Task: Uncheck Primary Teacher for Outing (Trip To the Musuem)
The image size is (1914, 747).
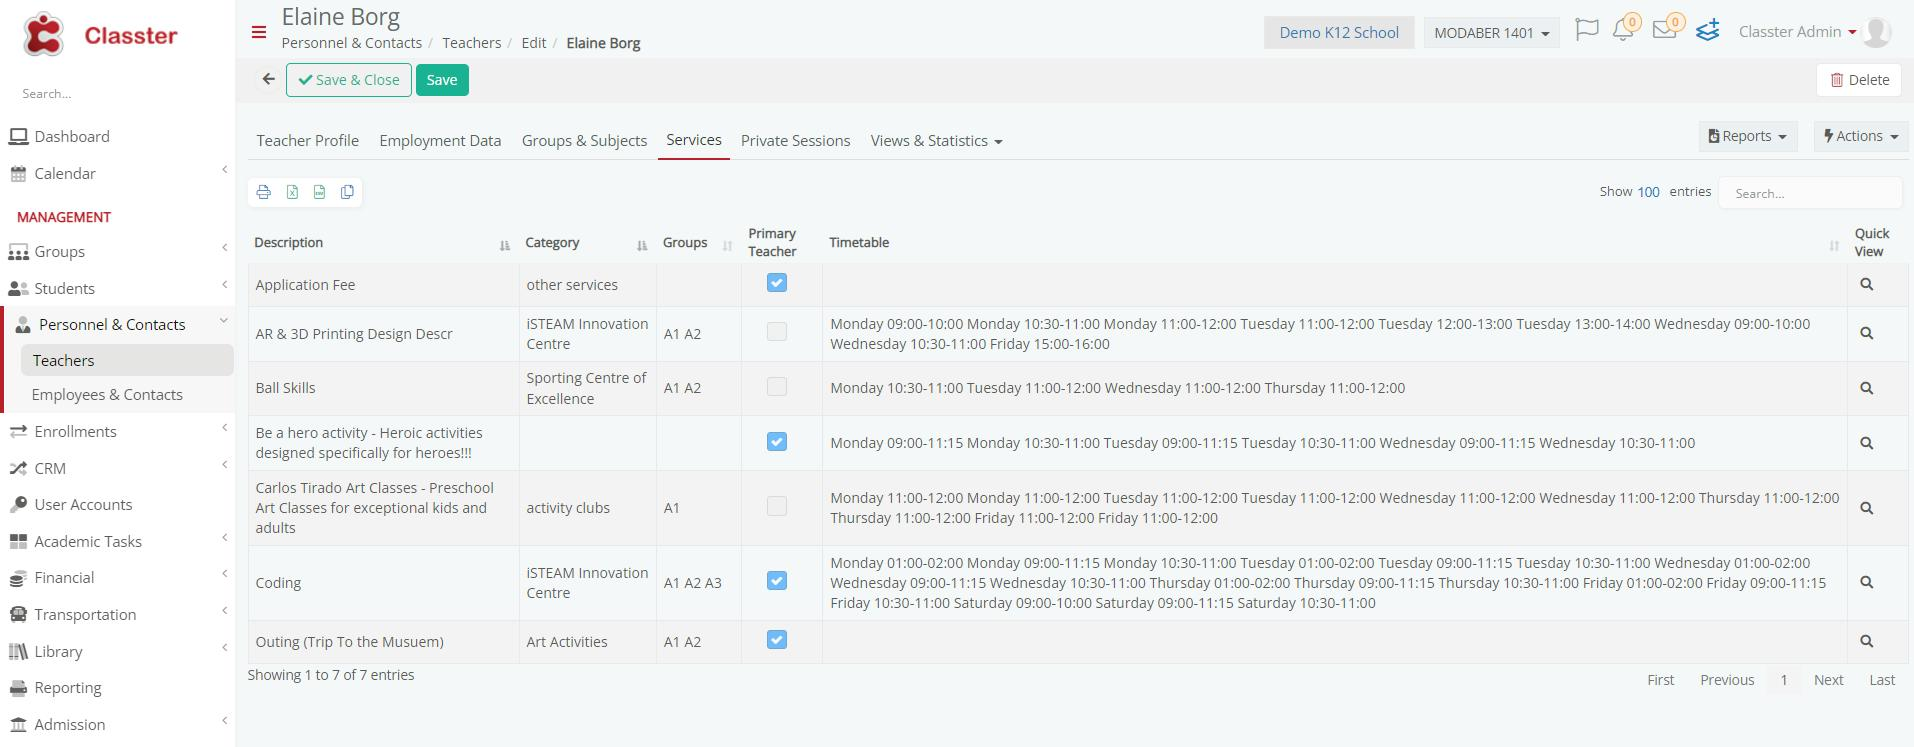Action: coord(777,640)
